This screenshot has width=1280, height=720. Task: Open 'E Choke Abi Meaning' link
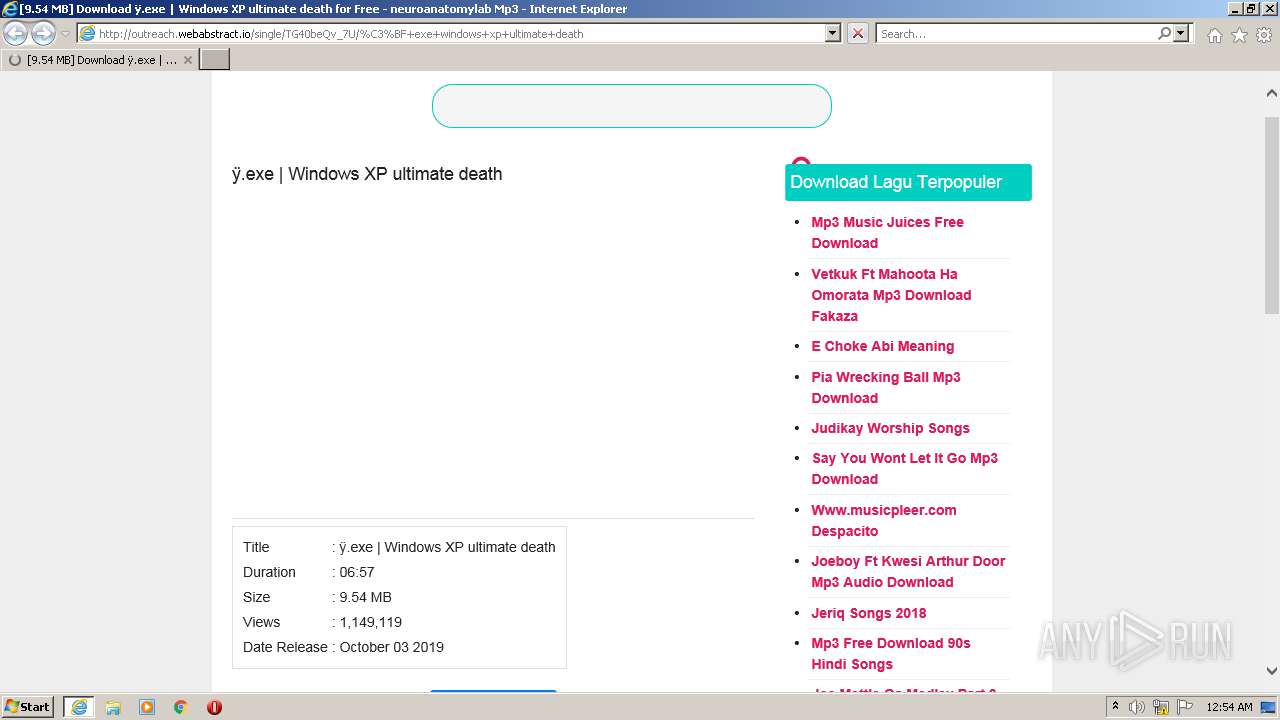click(x=882, y=346)
